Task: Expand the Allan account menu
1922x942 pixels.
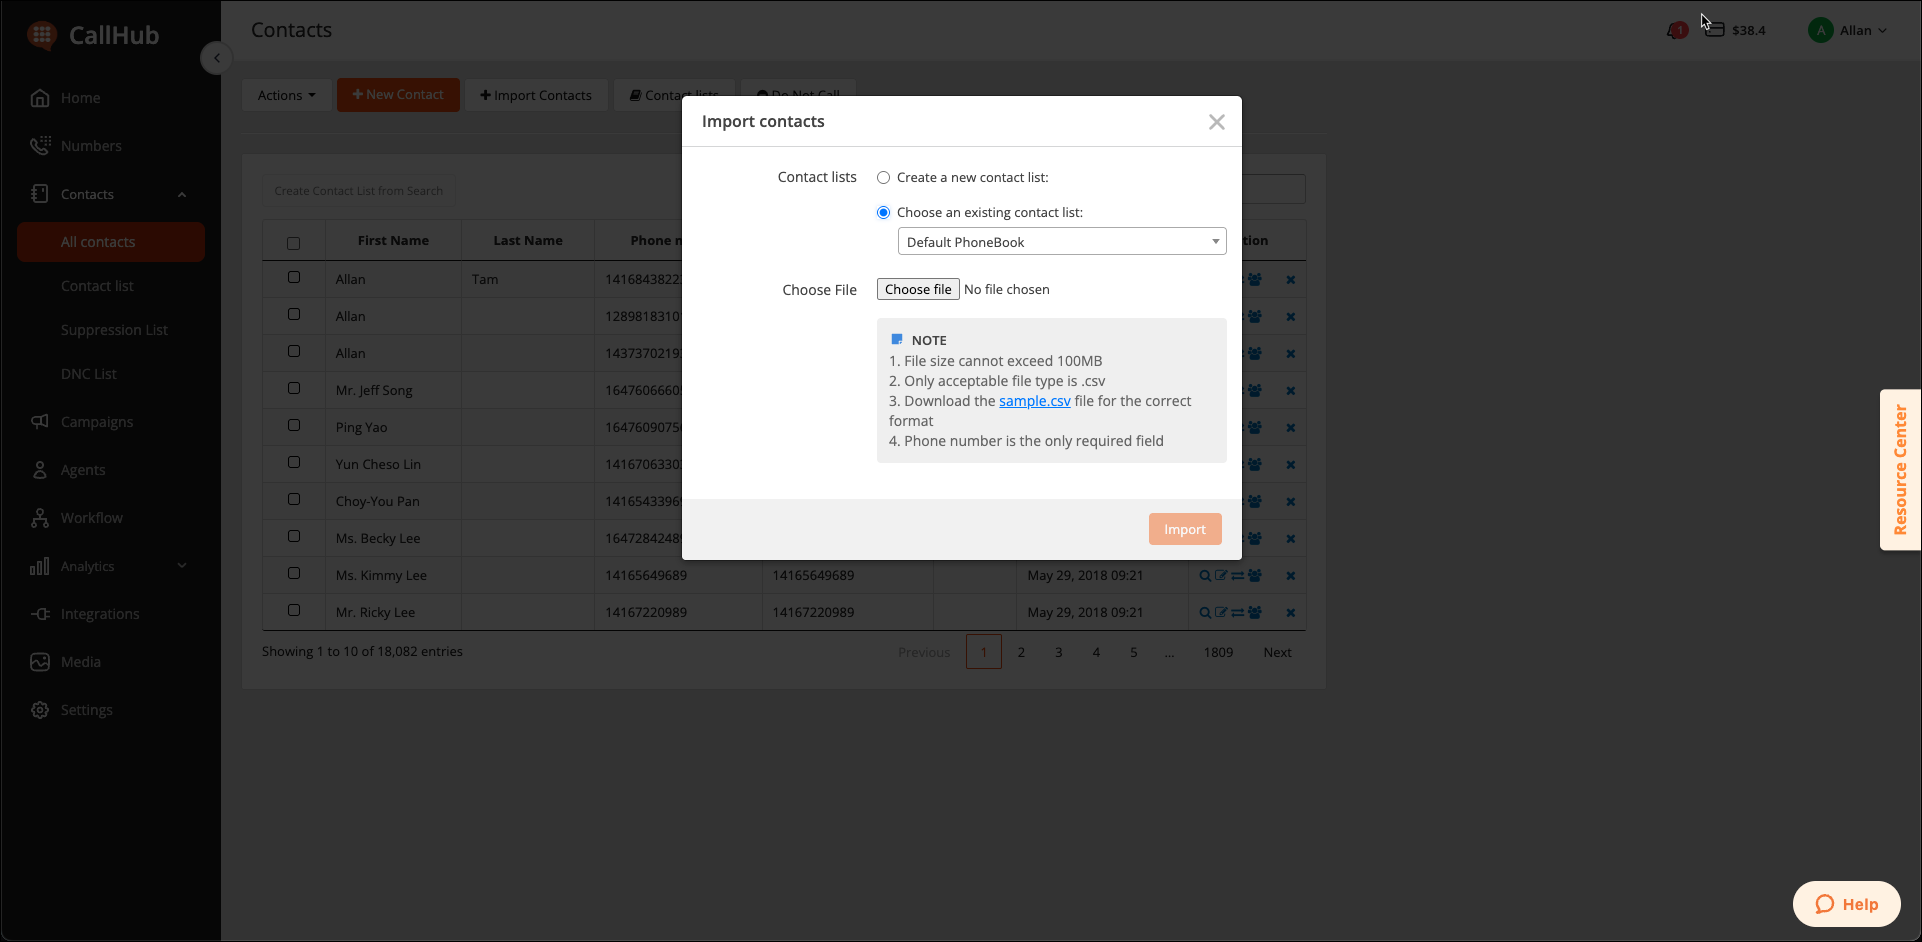Action: [1848, 31]
